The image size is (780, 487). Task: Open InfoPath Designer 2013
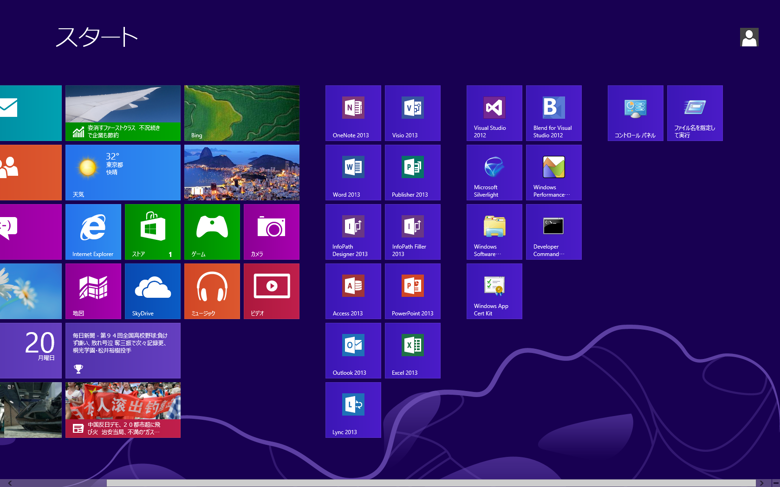(353, 232)
